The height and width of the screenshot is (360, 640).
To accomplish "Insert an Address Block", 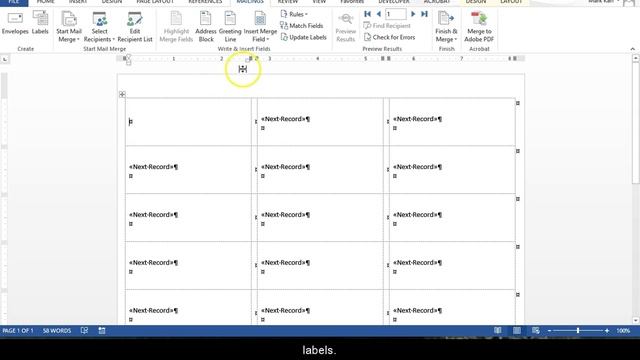I will [x=206, y=27].
